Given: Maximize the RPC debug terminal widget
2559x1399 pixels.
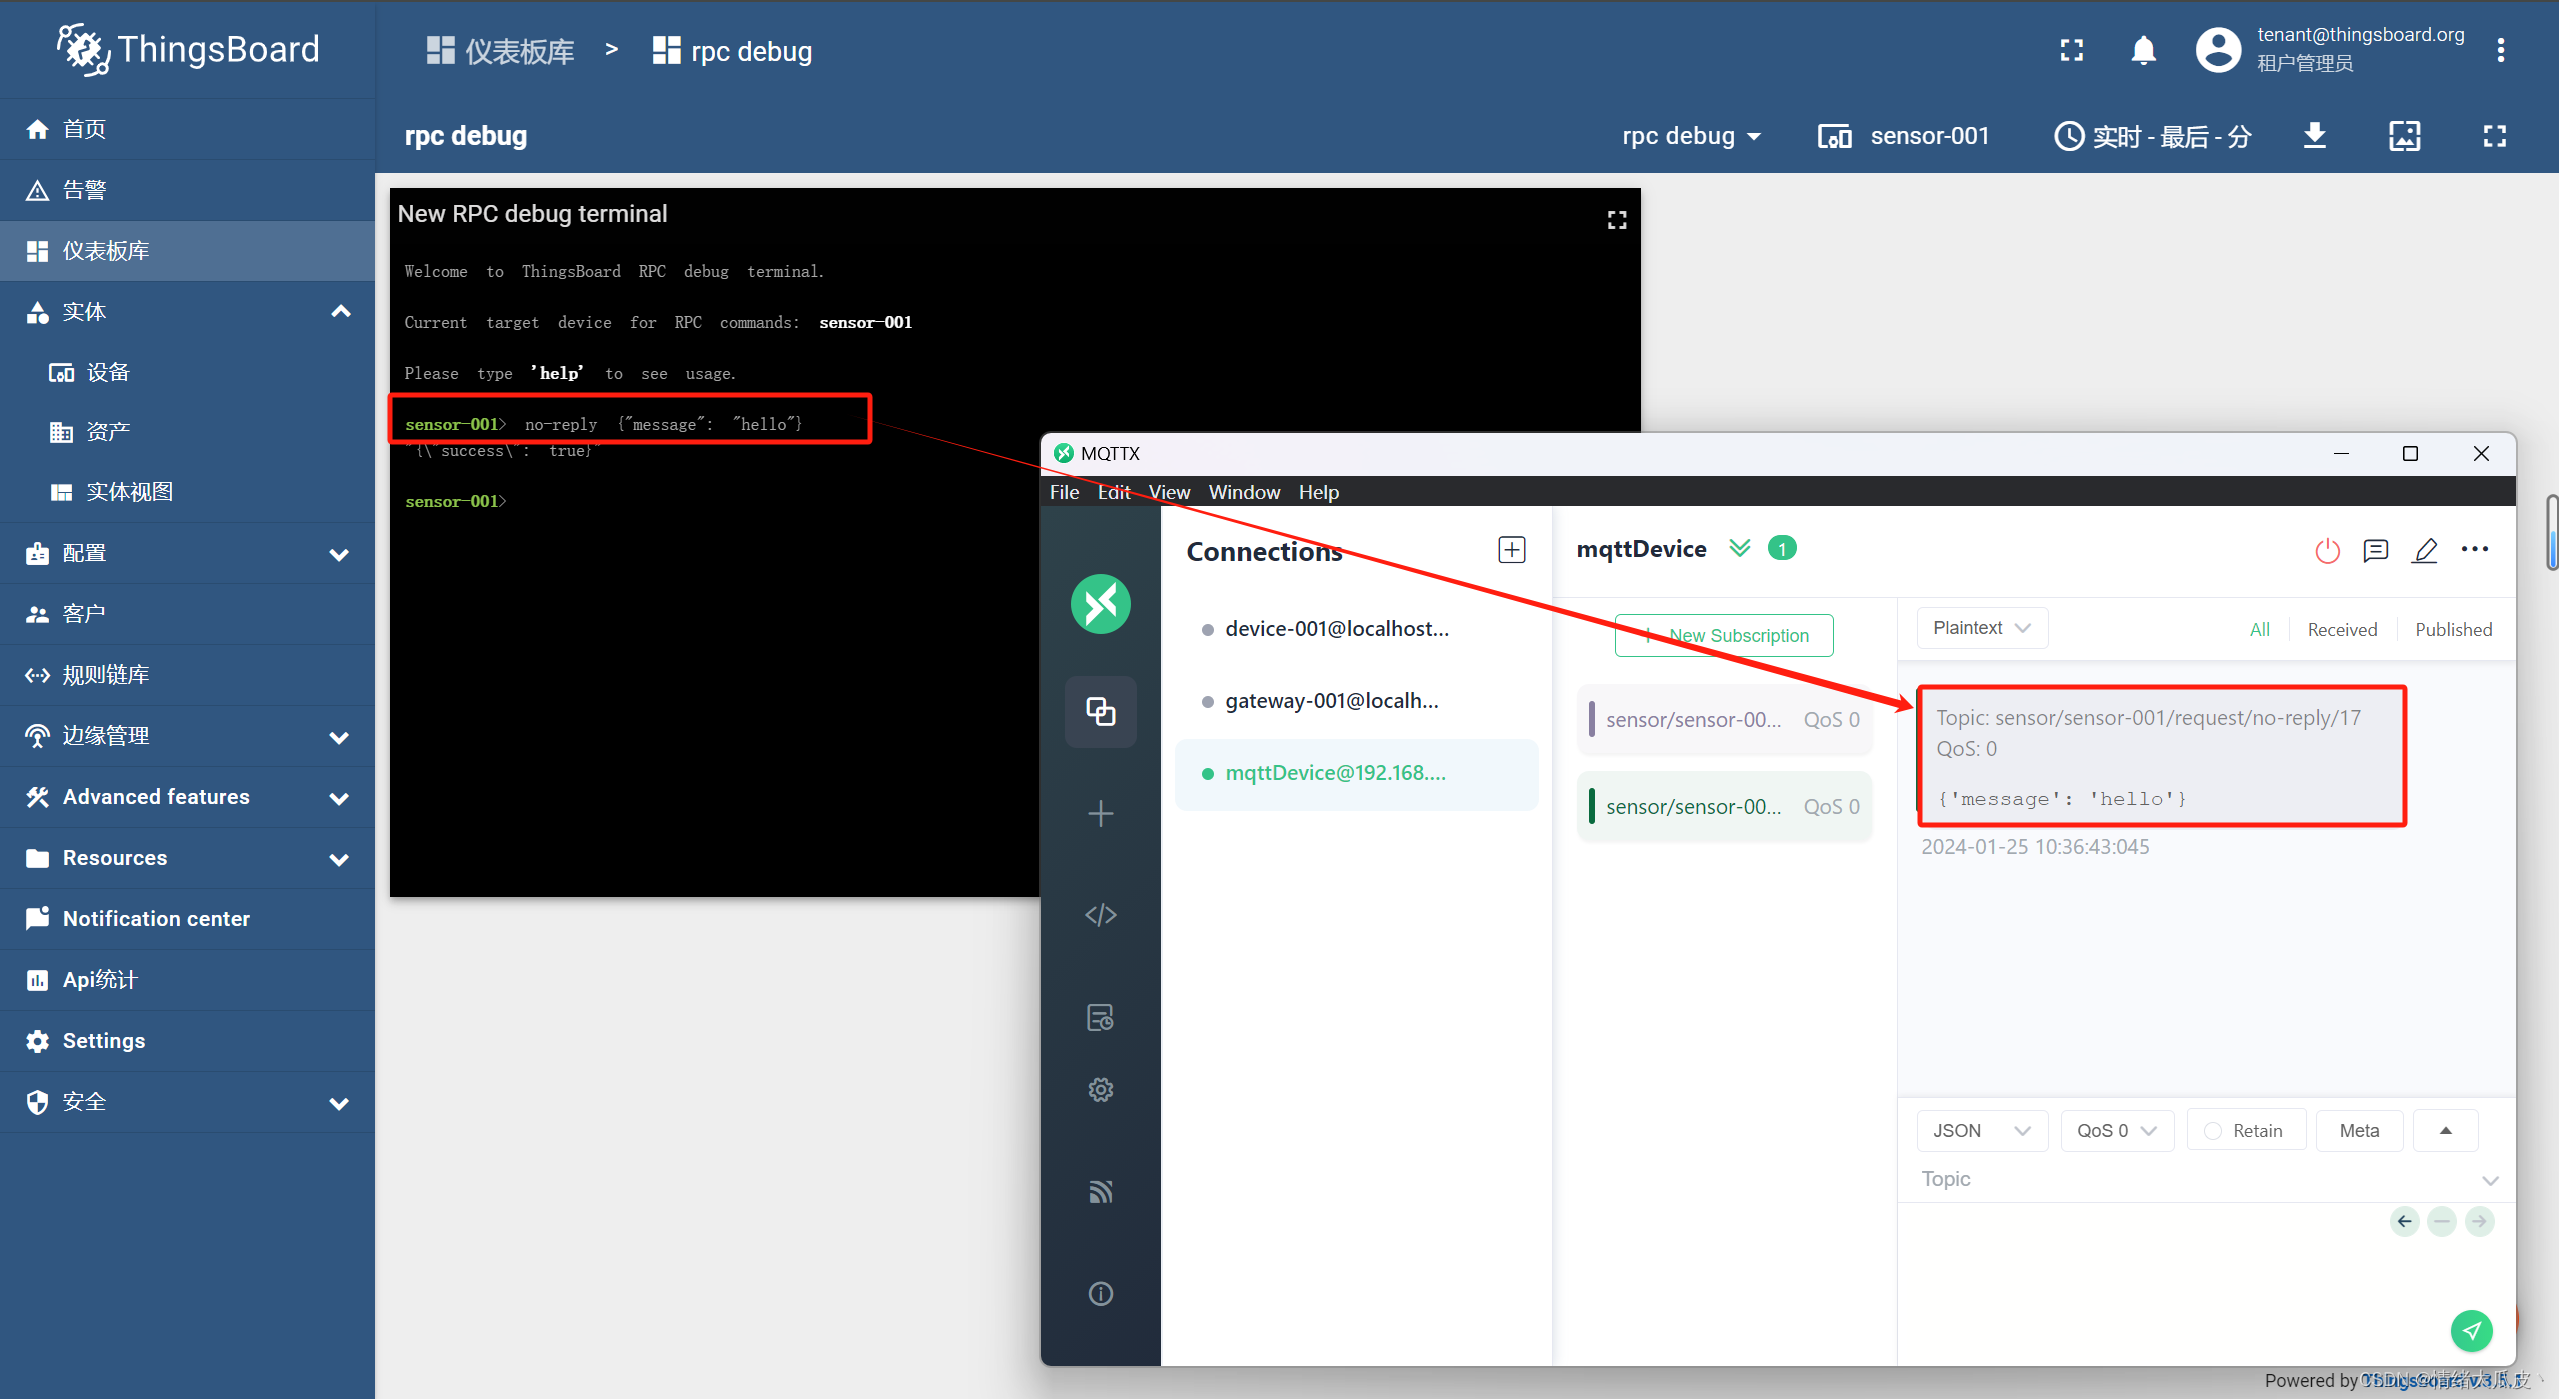Looking at the screenshot, I should click(x=1616, y=220).
